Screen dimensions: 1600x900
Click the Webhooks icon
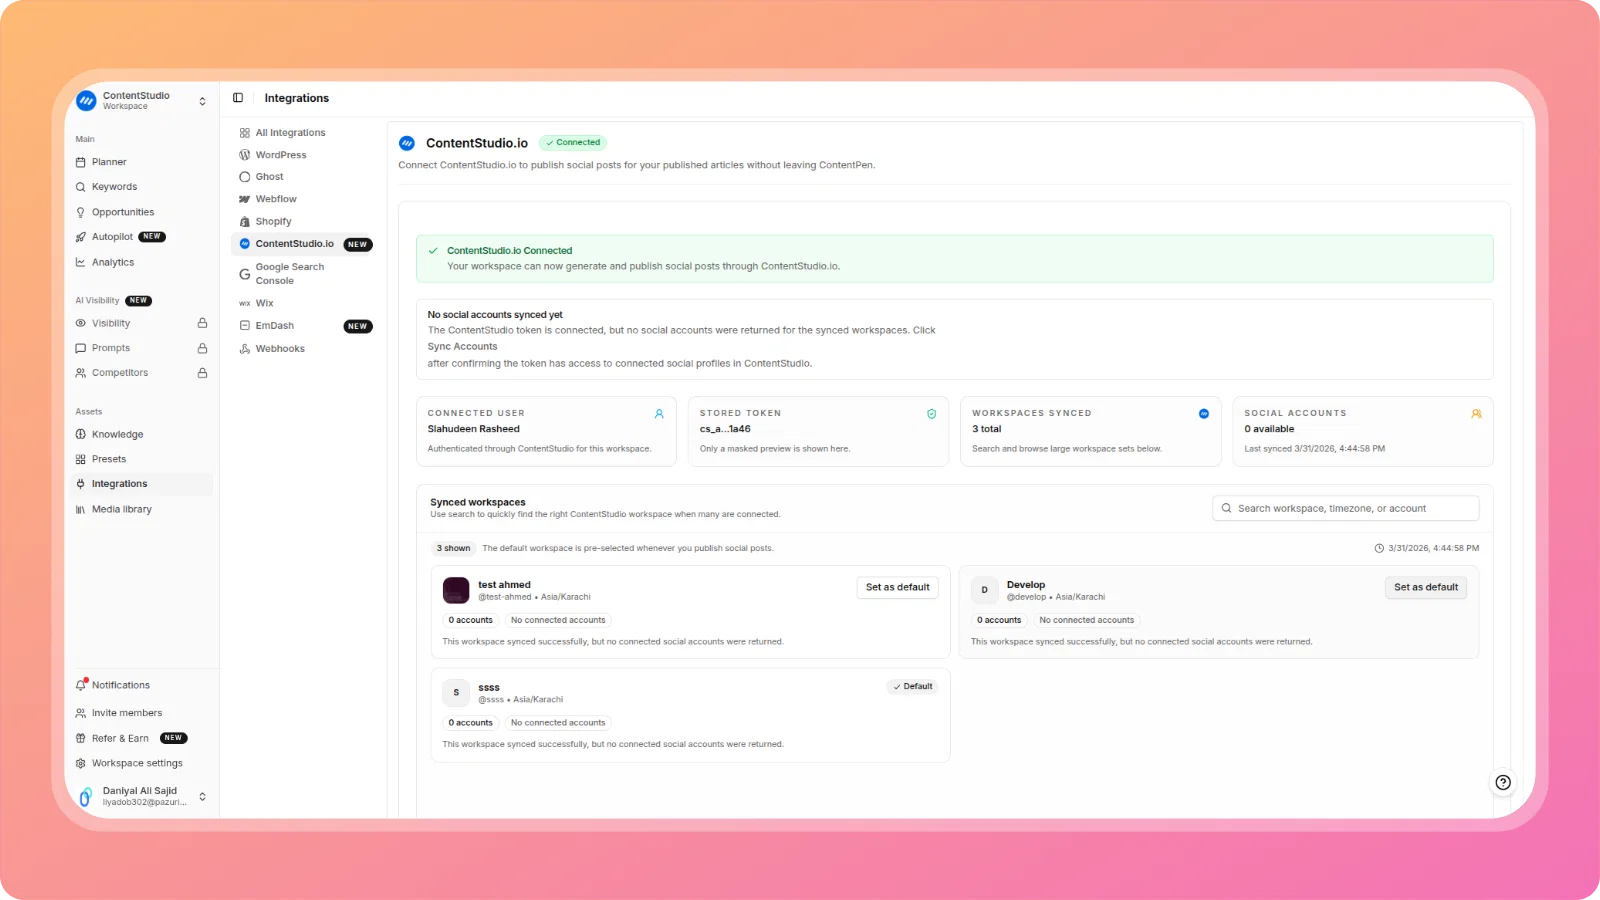(x=245, y=349)
